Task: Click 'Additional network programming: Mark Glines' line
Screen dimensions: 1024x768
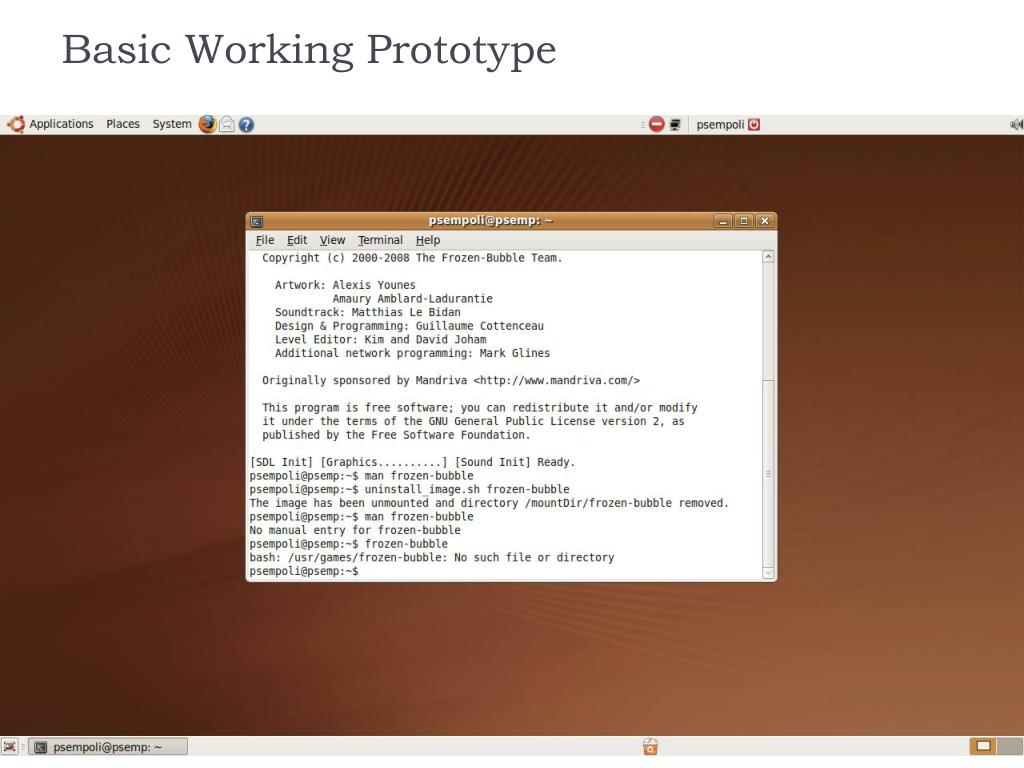Action: [x=412, y=353]
